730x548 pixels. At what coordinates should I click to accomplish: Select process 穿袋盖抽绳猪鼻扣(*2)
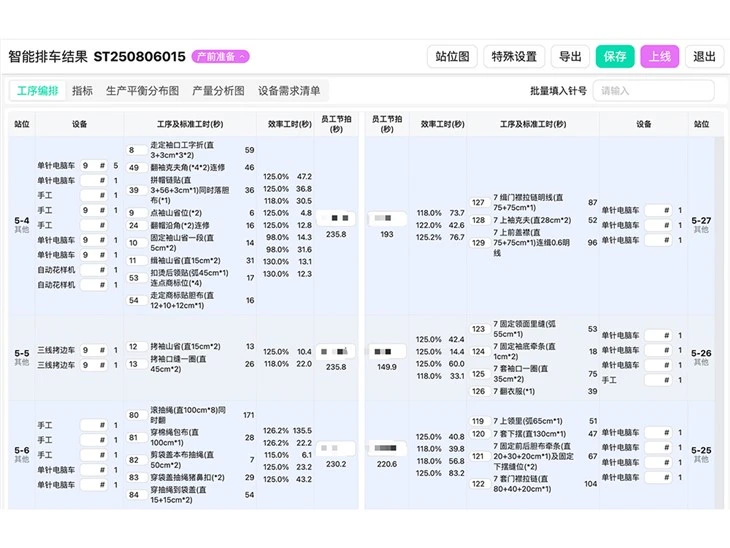click(x=187, y=478)
